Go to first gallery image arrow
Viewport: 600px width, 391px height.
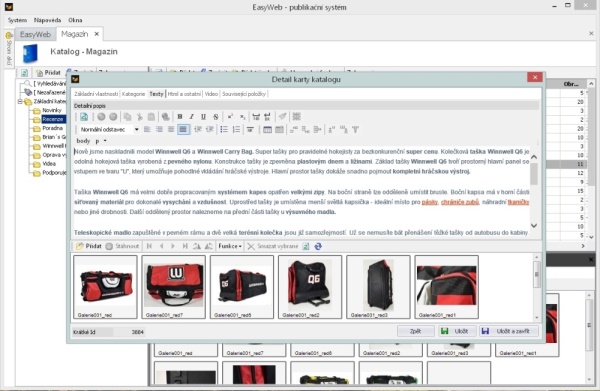click(x=150, y=246)
